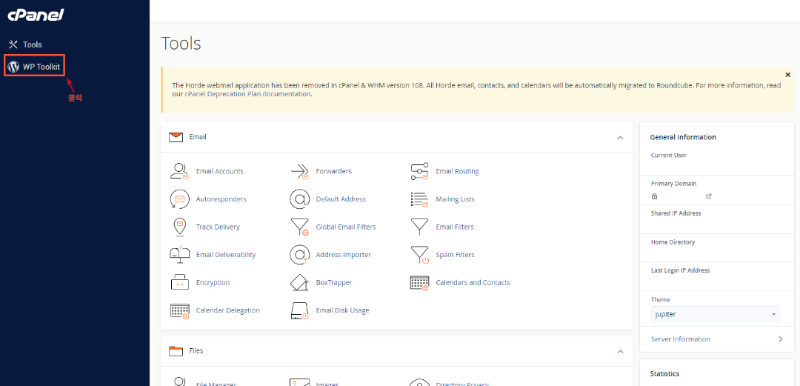
Task: Open the Spam Filters icon
Action: [x=419, y=254]
